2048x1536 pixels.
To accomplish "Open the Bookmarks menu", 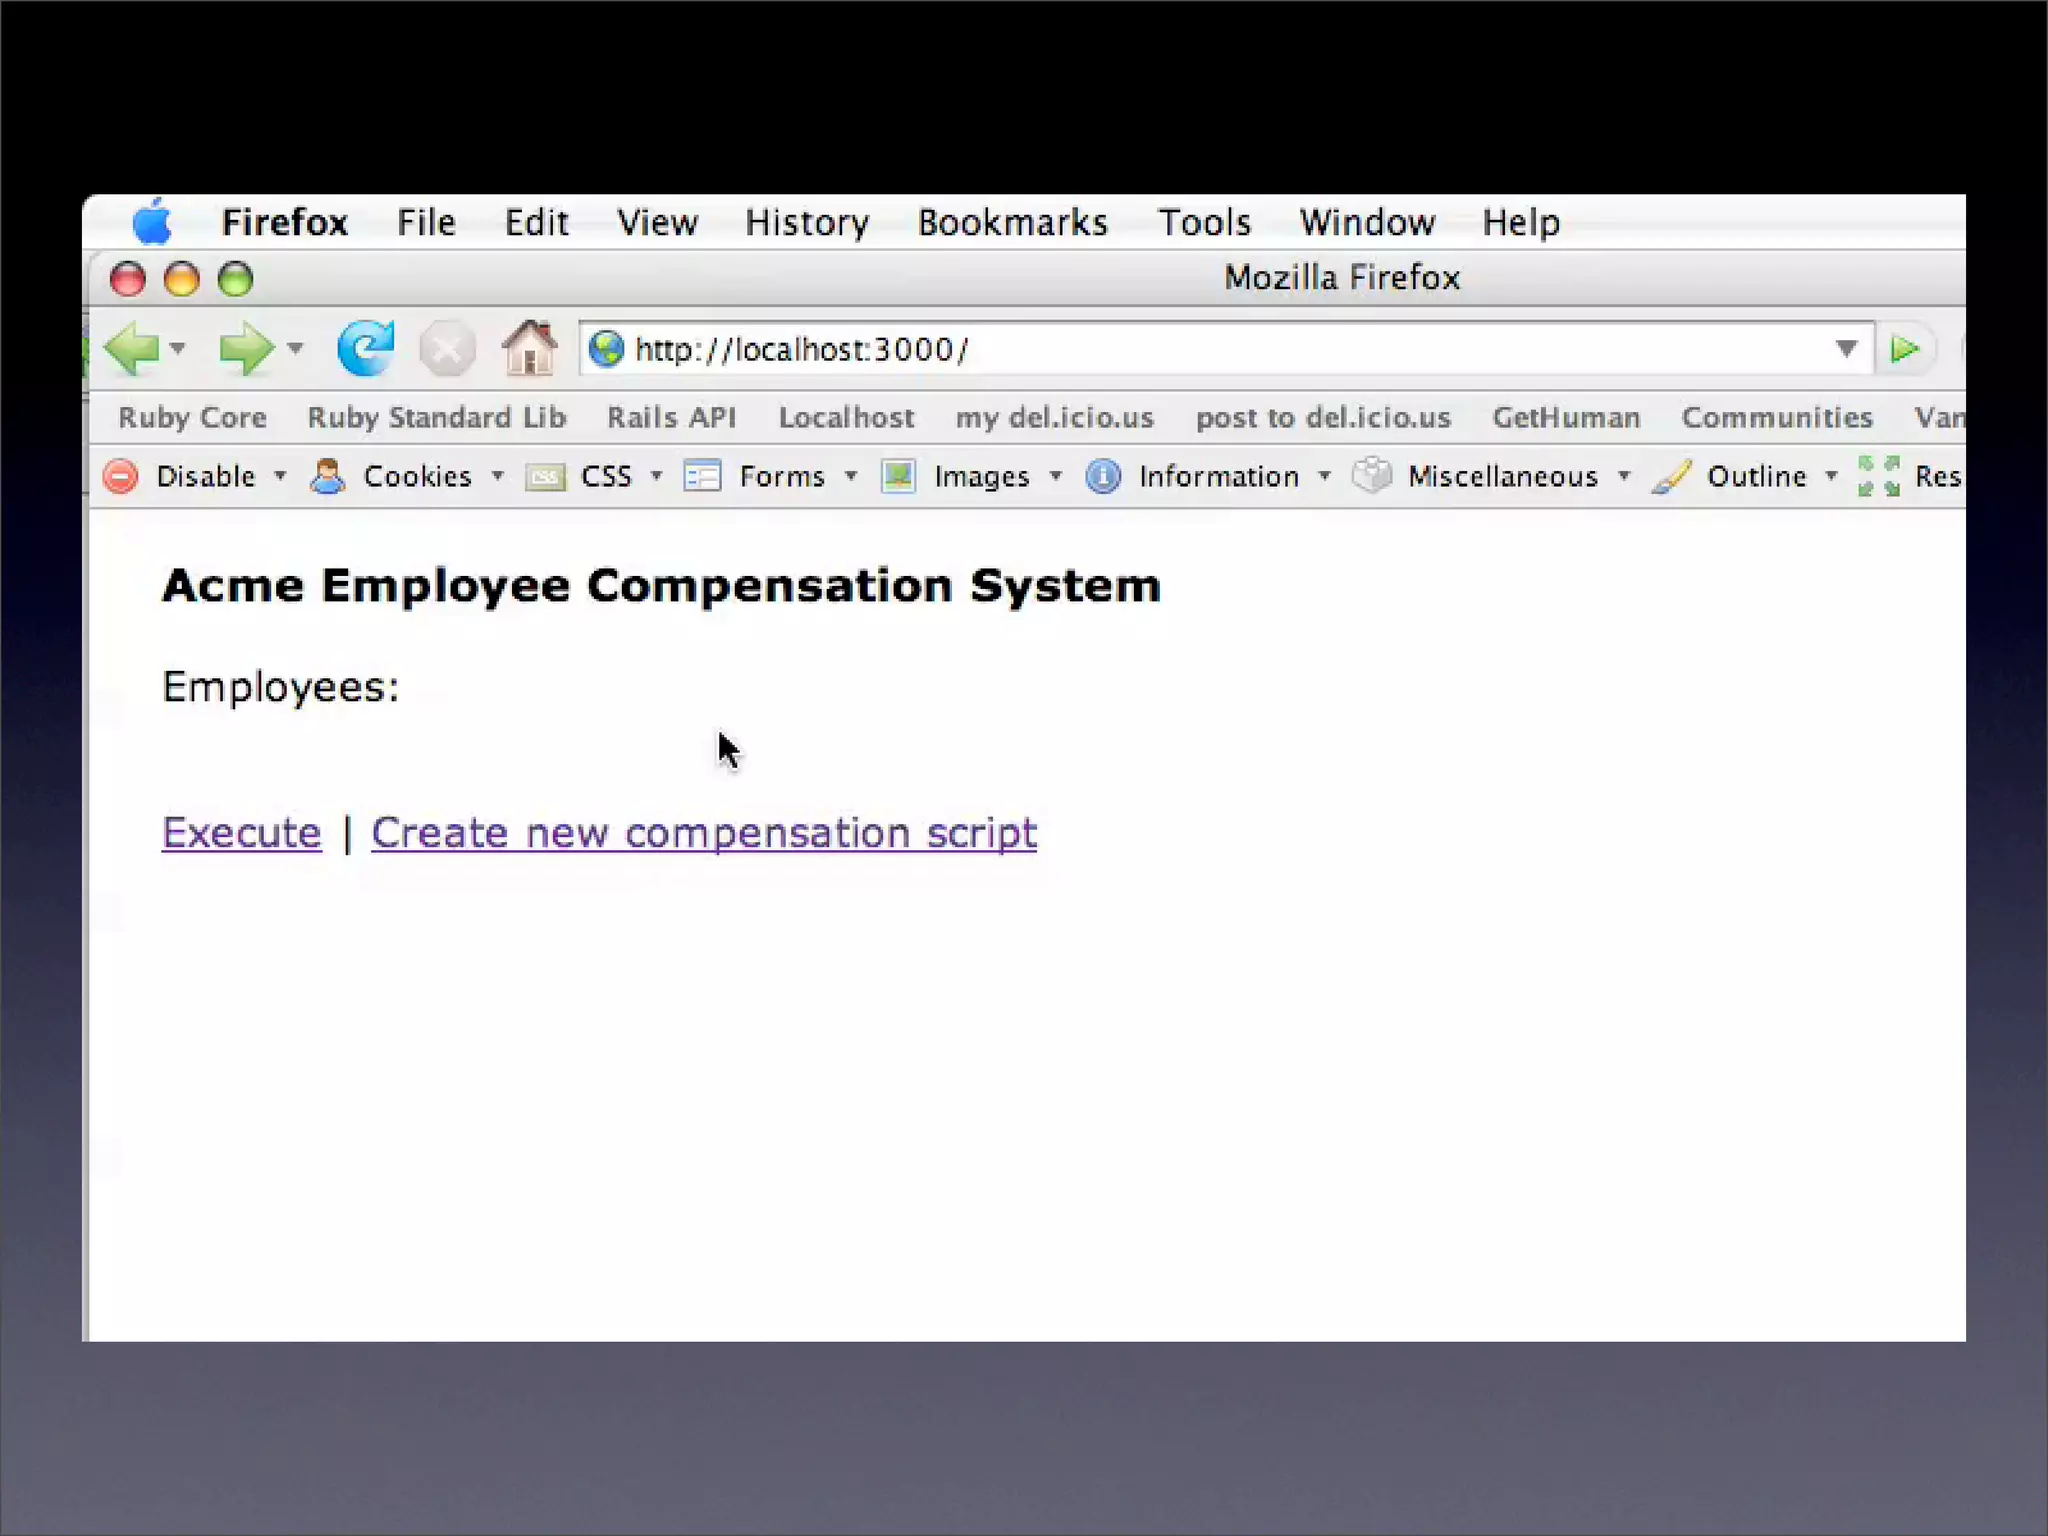I will click(x=1012, y=222).
